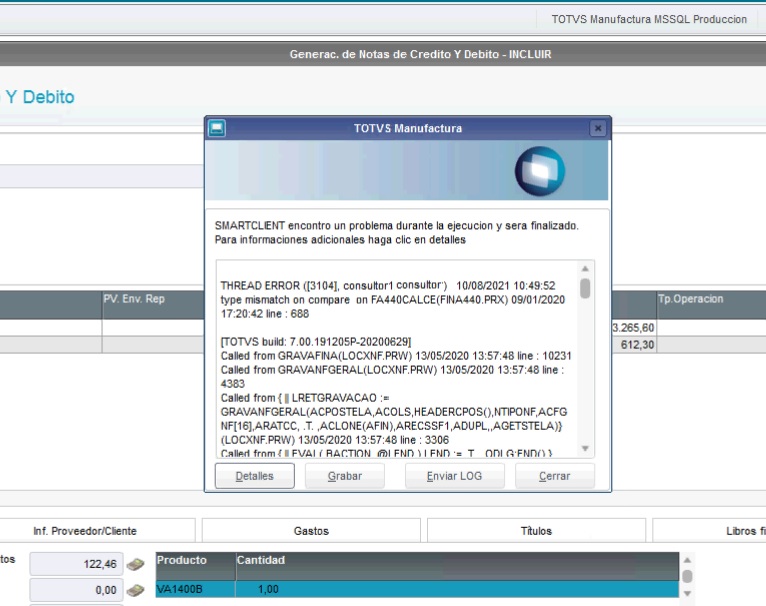Click the error log scrollbar thumb
766x606 pixels.
pos(585,288)
